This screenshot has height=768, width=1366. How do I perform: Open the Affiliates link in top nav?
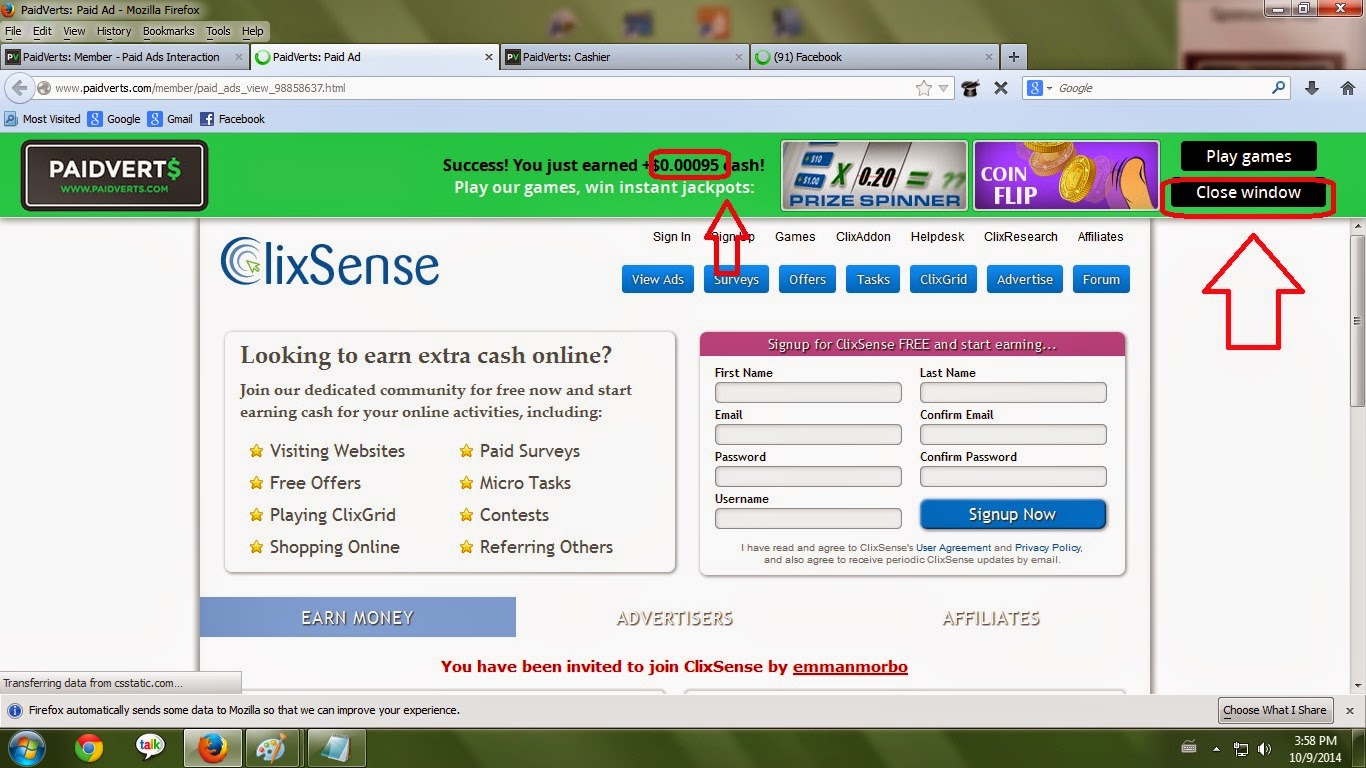pyautogui.click(x=1100, y=237)
